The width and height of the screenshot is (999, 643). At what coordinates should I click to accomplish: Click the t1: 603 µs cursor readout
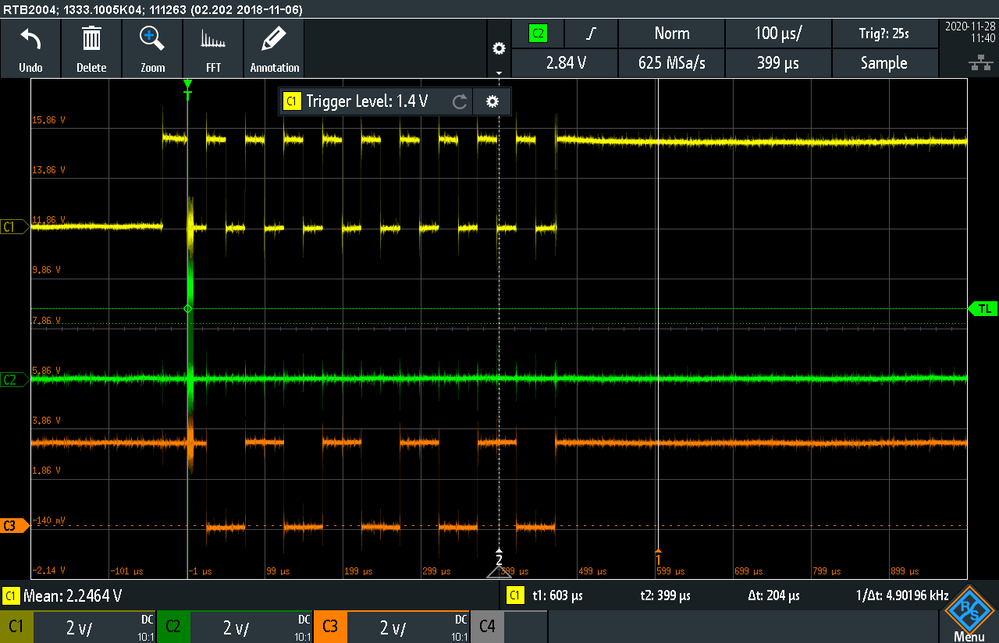557,596
